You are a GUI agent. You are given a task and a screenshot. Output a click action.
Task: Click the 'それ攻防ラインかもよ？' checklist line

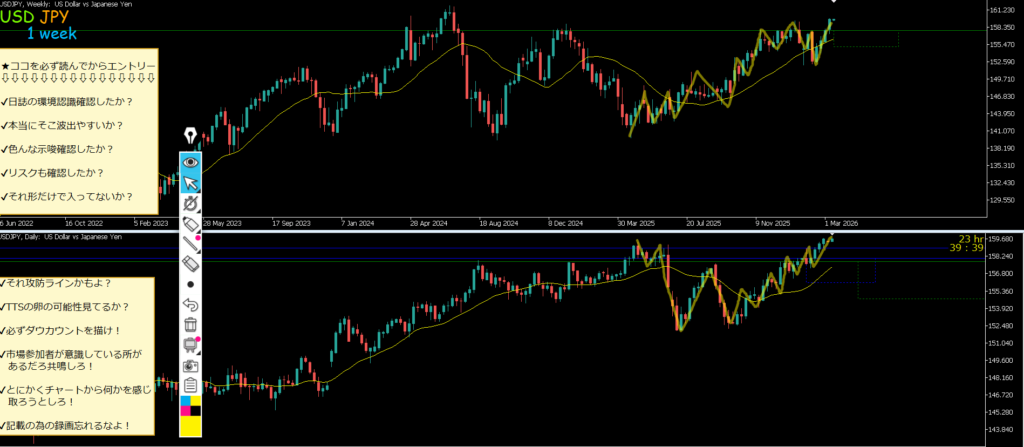[56, 284]
